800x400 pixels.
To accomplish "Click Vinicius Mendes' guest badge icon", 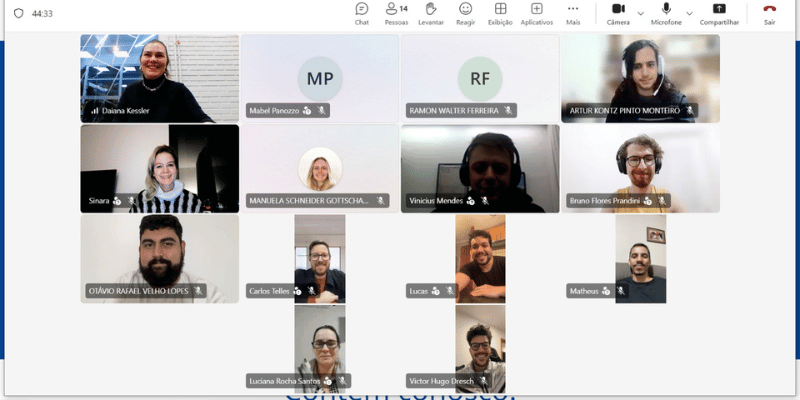I will 470,201.
